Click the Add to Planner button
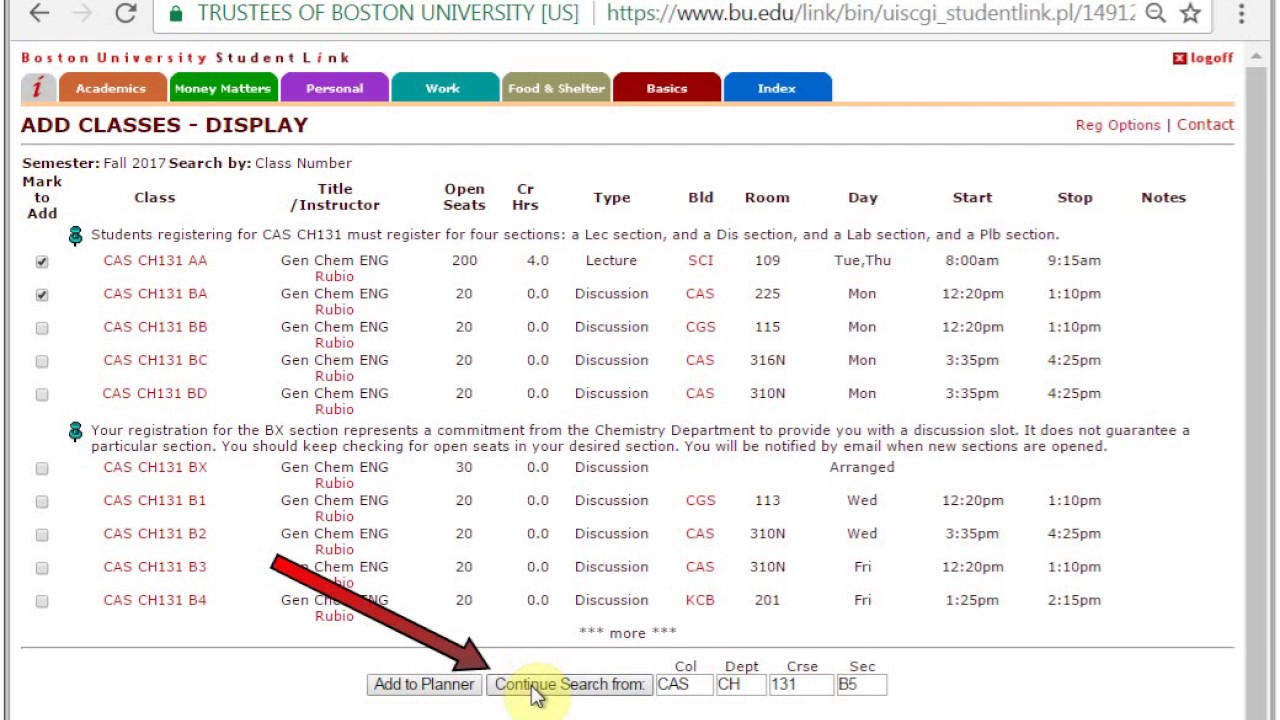The width and height of the screenshot is (1280, 720). (424, 685)
